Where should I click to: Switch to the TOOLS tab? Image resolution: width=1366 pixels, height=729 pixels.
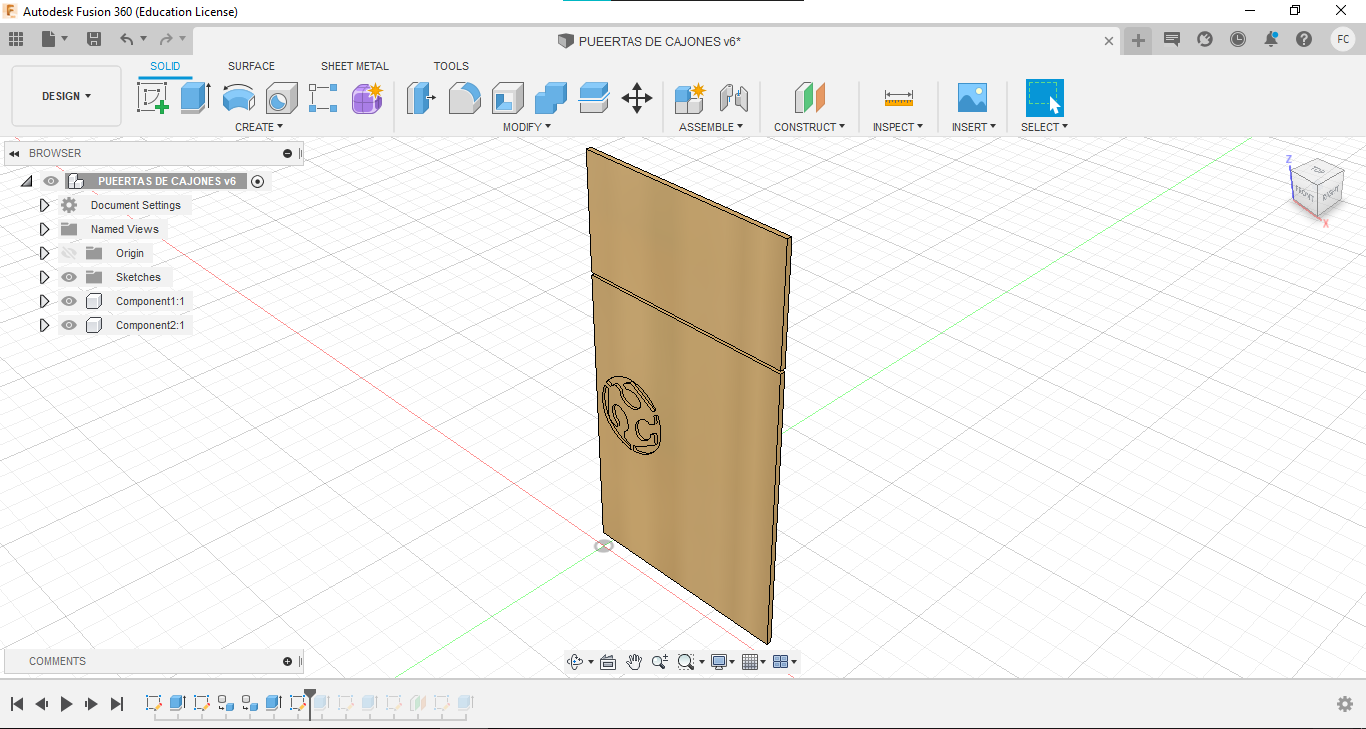[451, 66]
